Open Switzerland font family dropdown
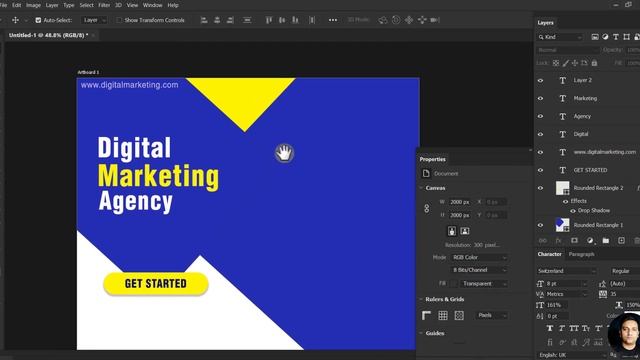 567,271
